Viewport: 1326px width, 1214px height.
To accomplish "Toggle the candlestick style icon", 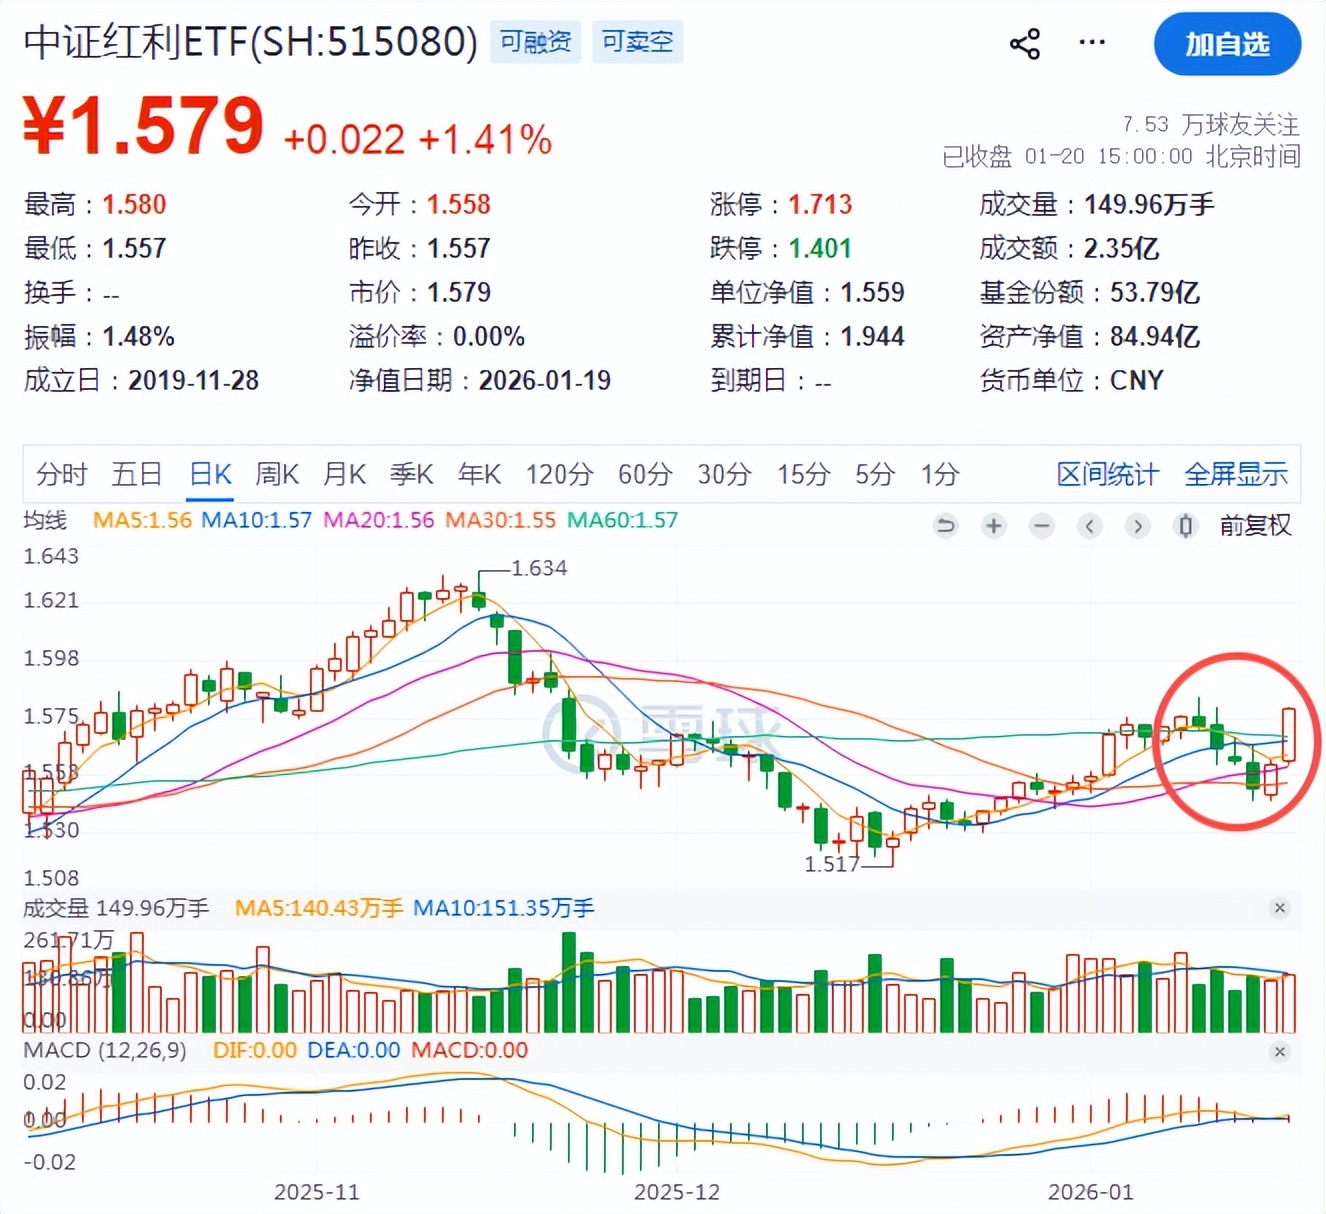I will click(1186, 525).
